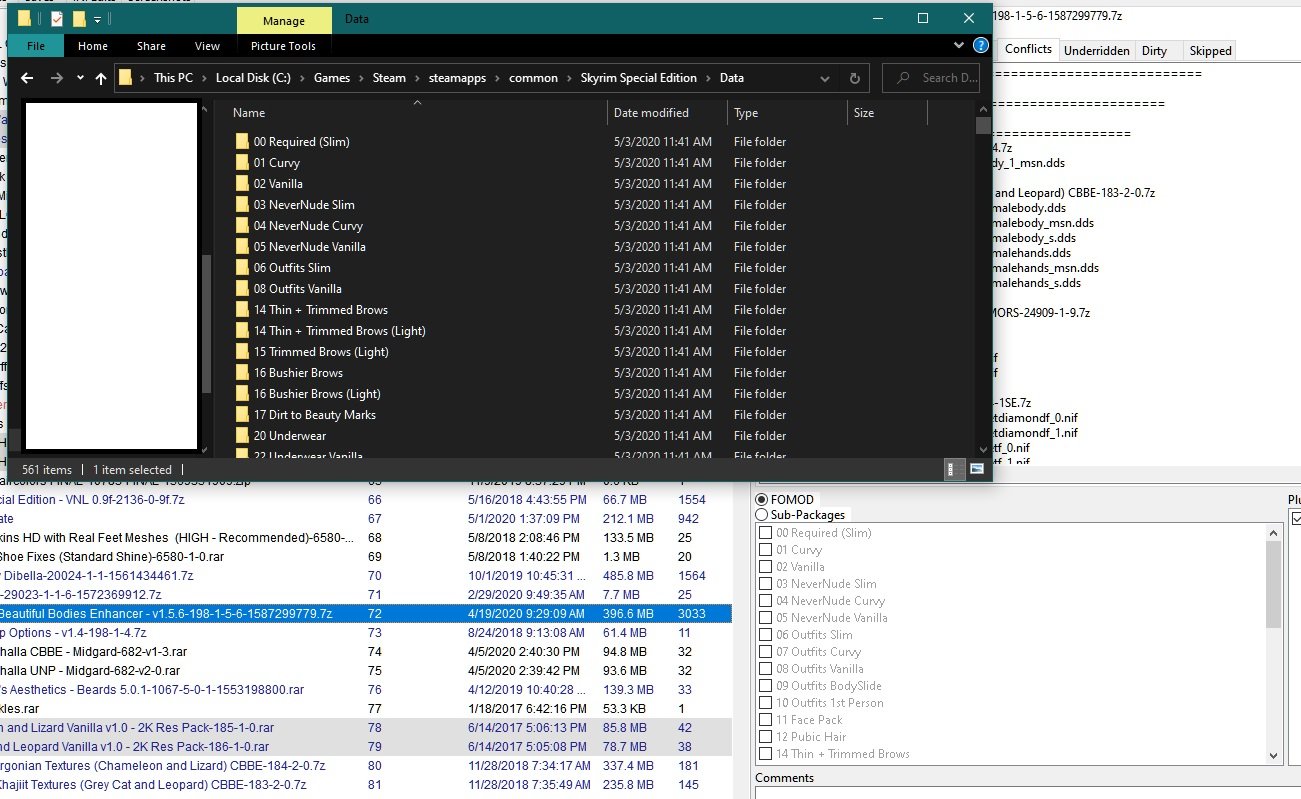Image resolution: width=1301 pixels, height=799 pixels.
Task: Go up one folder level arrow
Action: pos(101,78)
